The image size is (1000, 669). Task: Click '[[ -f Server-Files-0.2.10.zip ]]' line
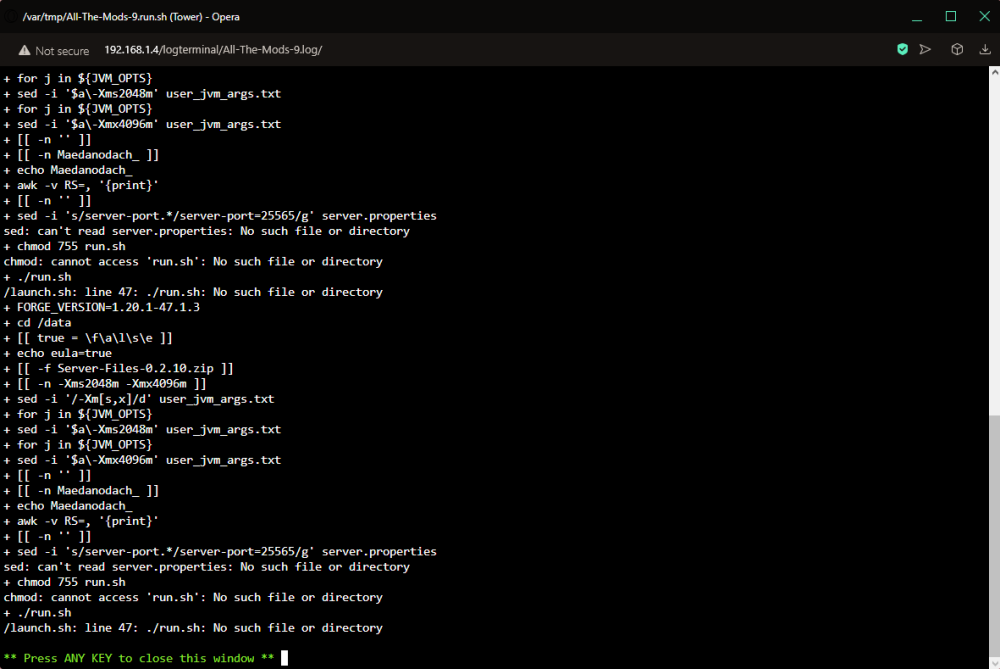119,369
